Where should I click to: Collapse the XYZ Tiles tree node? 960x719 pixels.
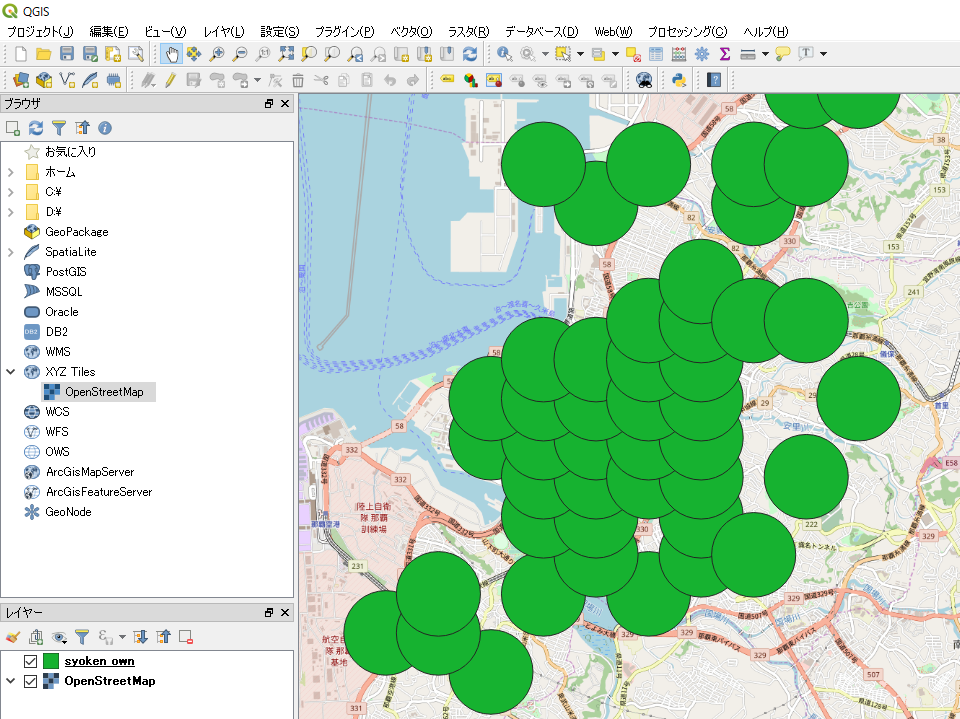pyautogui.click(x=11, y=372)
